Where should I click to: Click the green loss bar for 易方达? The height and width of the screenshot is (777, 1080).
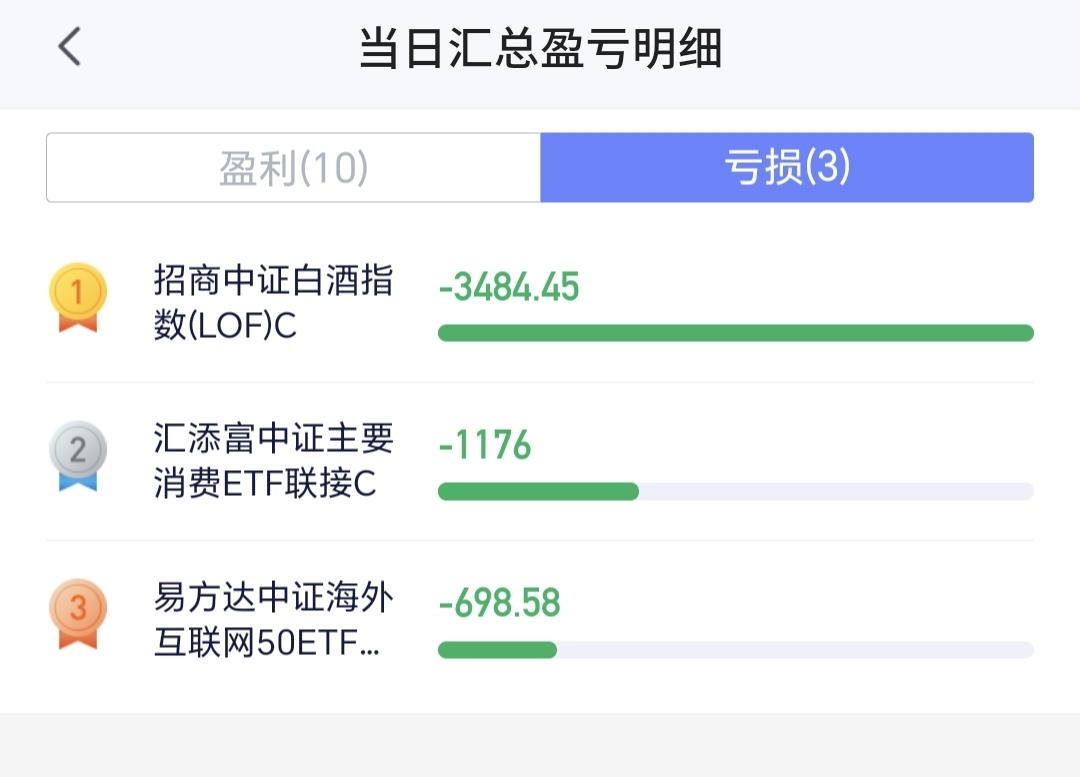click(x=497, y=650)
